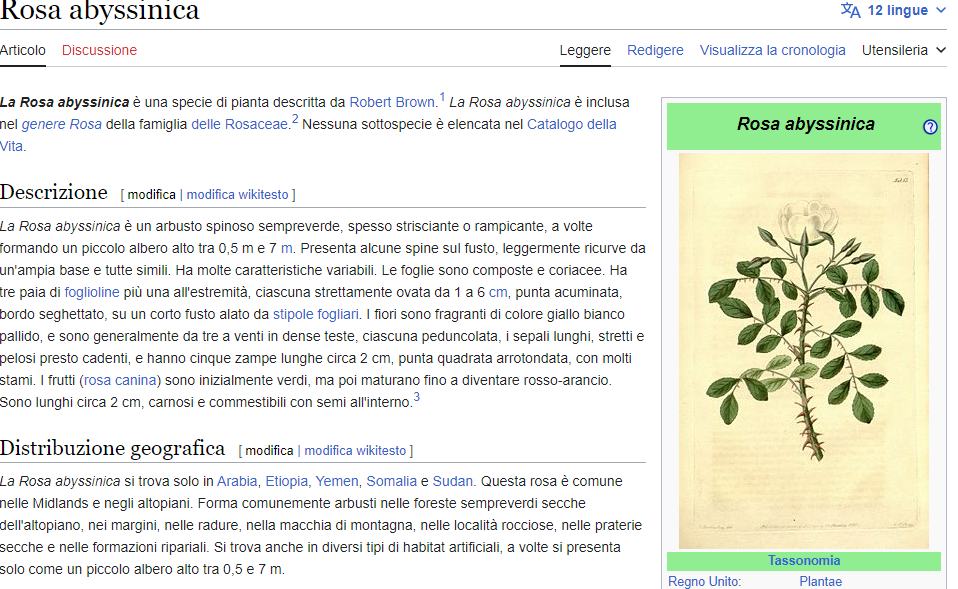Image resolution: width=958 pixels, height=589 pixels.
Task: Open modifica wikitesto for Distribuzione geografica
Action: [355, 450]
